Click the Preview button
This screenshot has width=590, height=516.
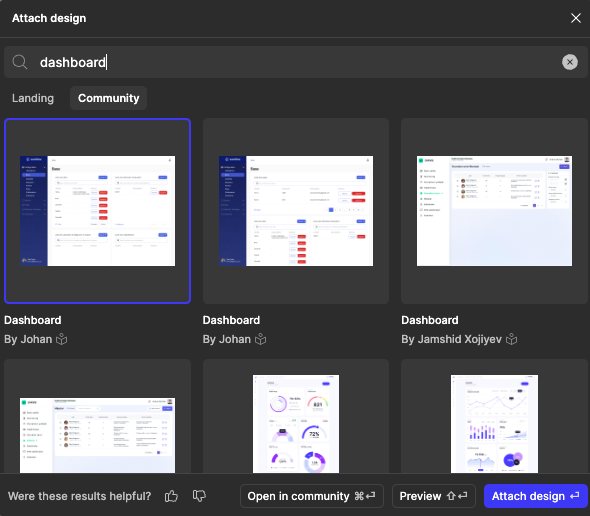[x=434, y=496]
